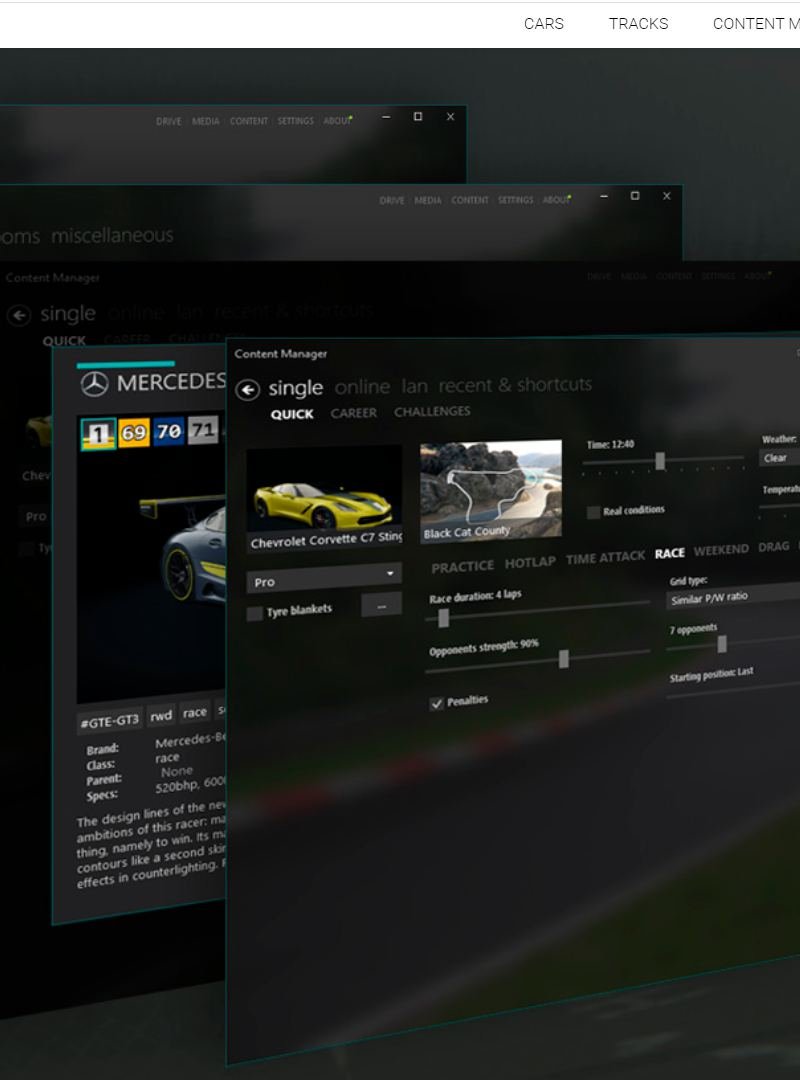Open SETTINGS menu in the 'miscellaneous' window
Viewport: 800px width, 1080px height.
(x=515, y=200)
